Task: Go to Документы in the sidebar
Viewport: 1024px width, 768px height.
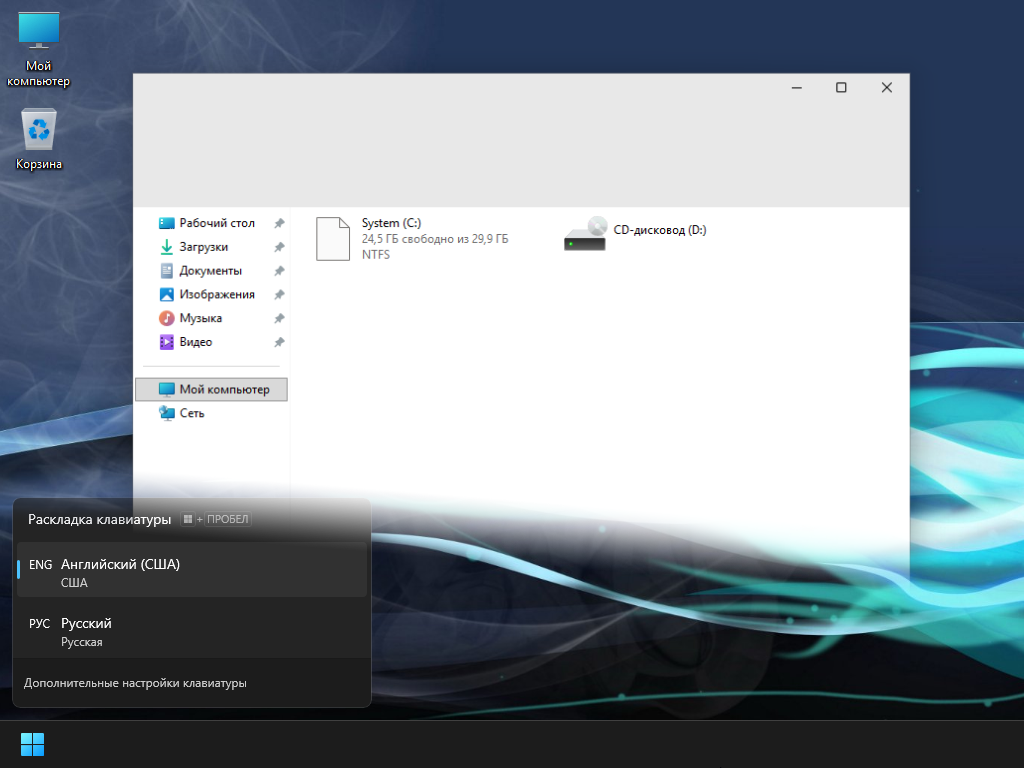Action: tap(211, 270)
